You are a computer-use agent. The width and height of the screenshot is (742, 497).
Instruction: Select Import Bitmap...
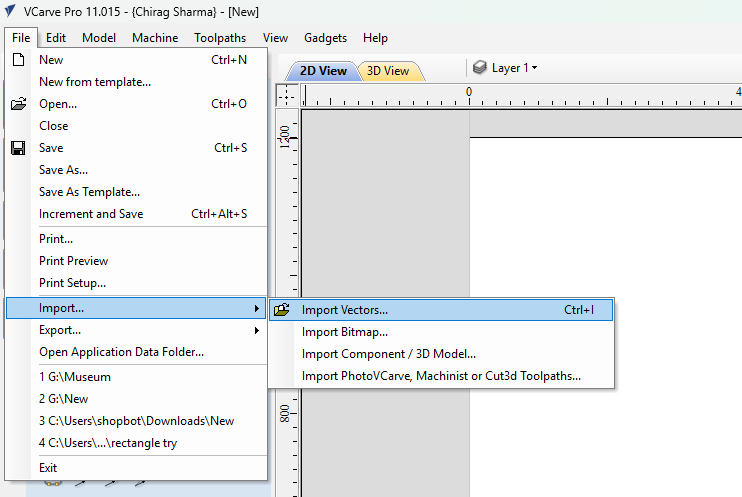pos(441,332)
